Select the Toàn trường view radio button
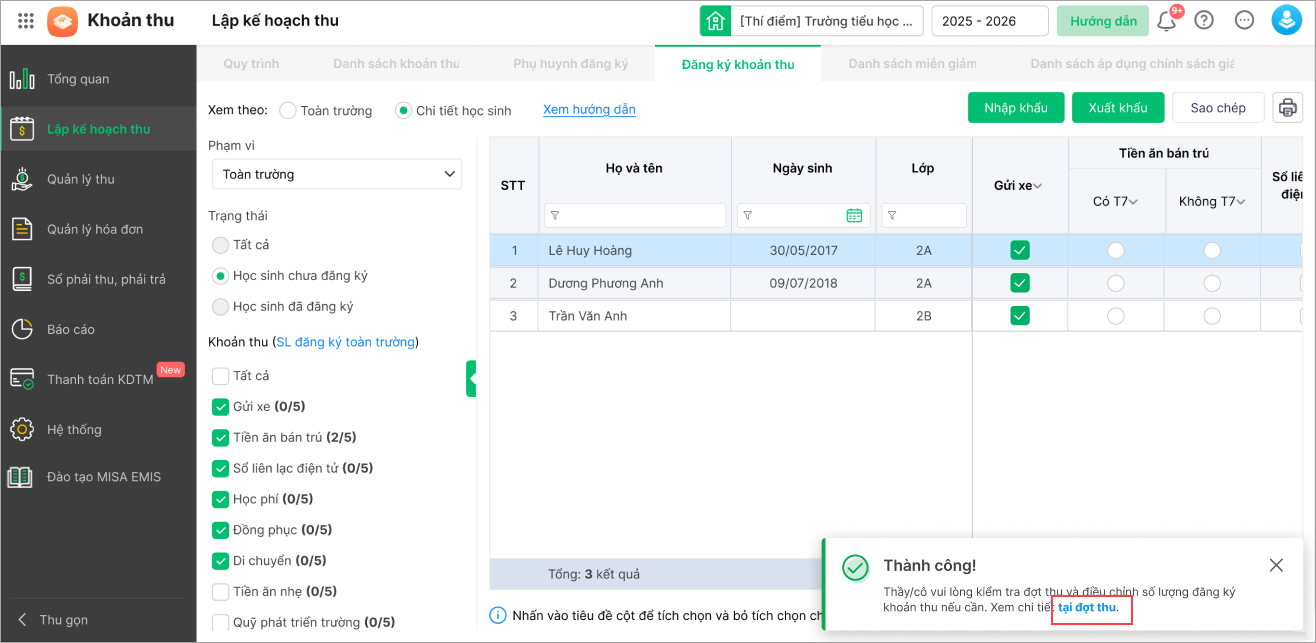 click(x=288, y=111)
